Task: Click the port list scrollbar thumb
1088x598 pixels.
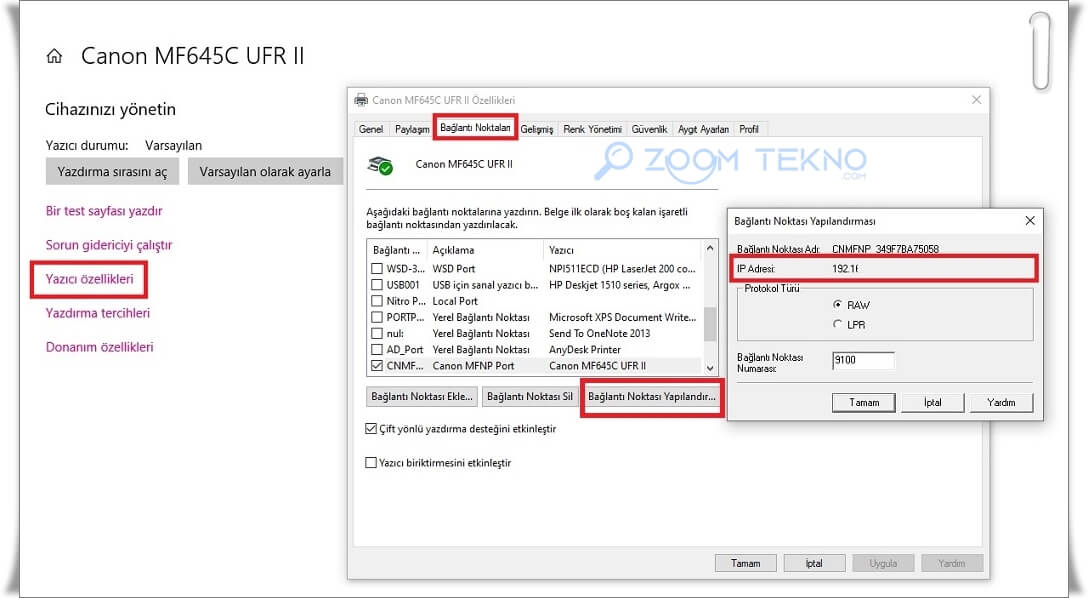Action: pos(710,324)
